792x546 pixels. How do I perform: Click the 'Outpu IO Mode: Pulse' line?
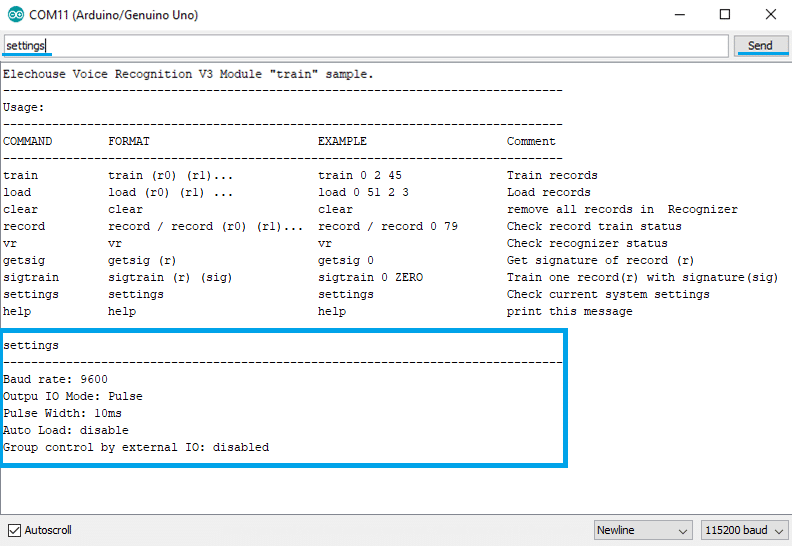pyautogui.click(x=73, y=396)
